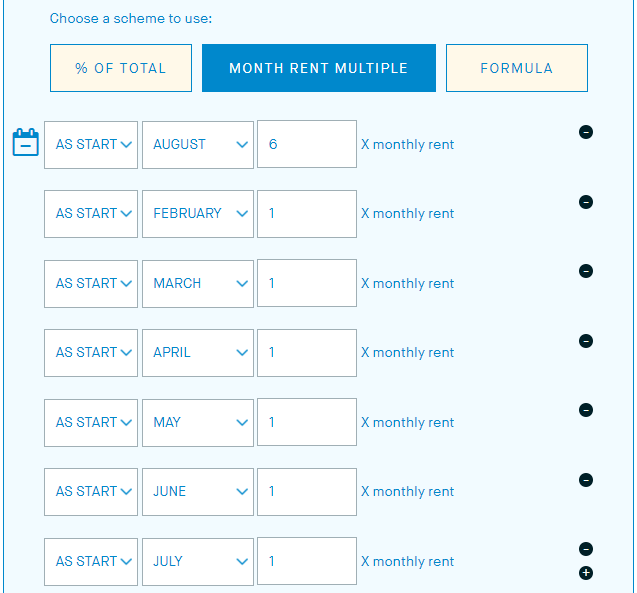Click the August rent multiple field showing 6
Screen dimensions: 637x593
[x=307, y=144]
